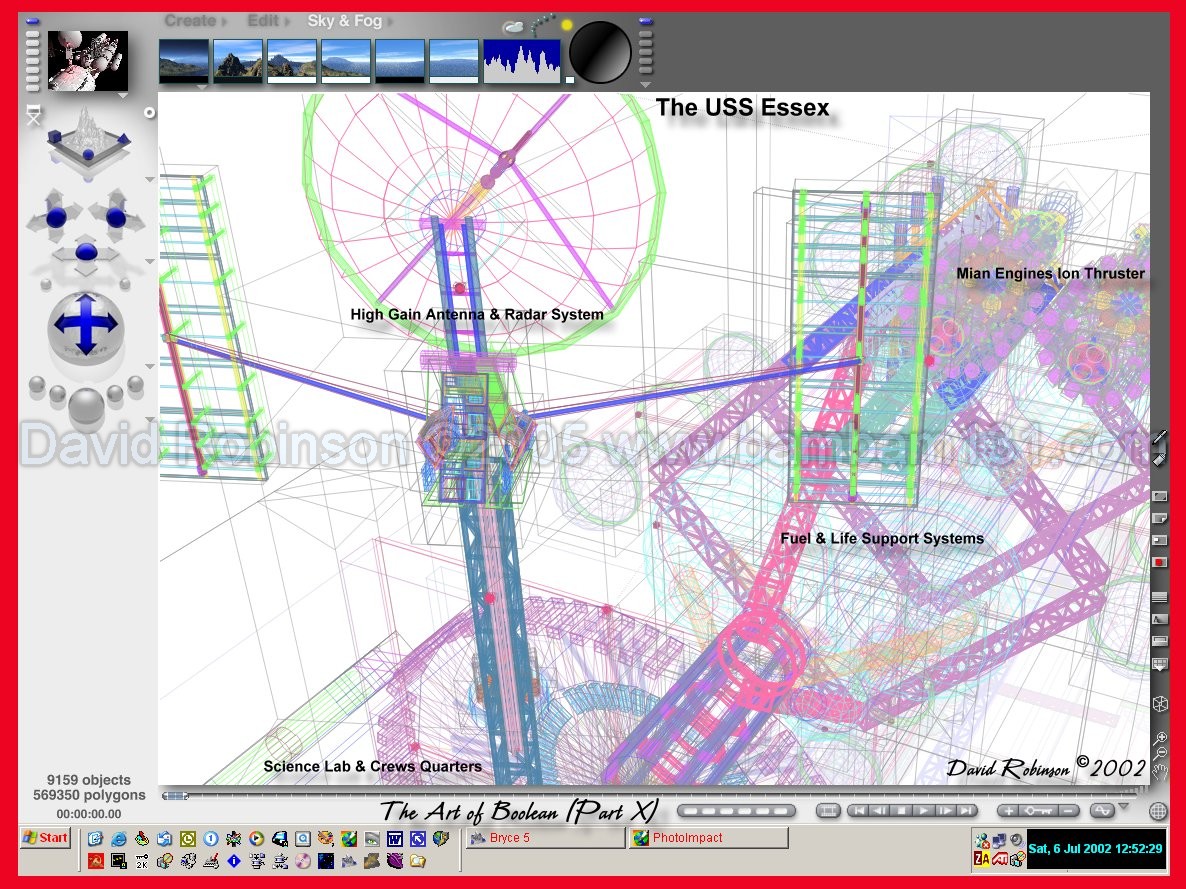Viewport: 1186px width, 889px height.
Task: Step to next frame button
Action: pos(945,810)
